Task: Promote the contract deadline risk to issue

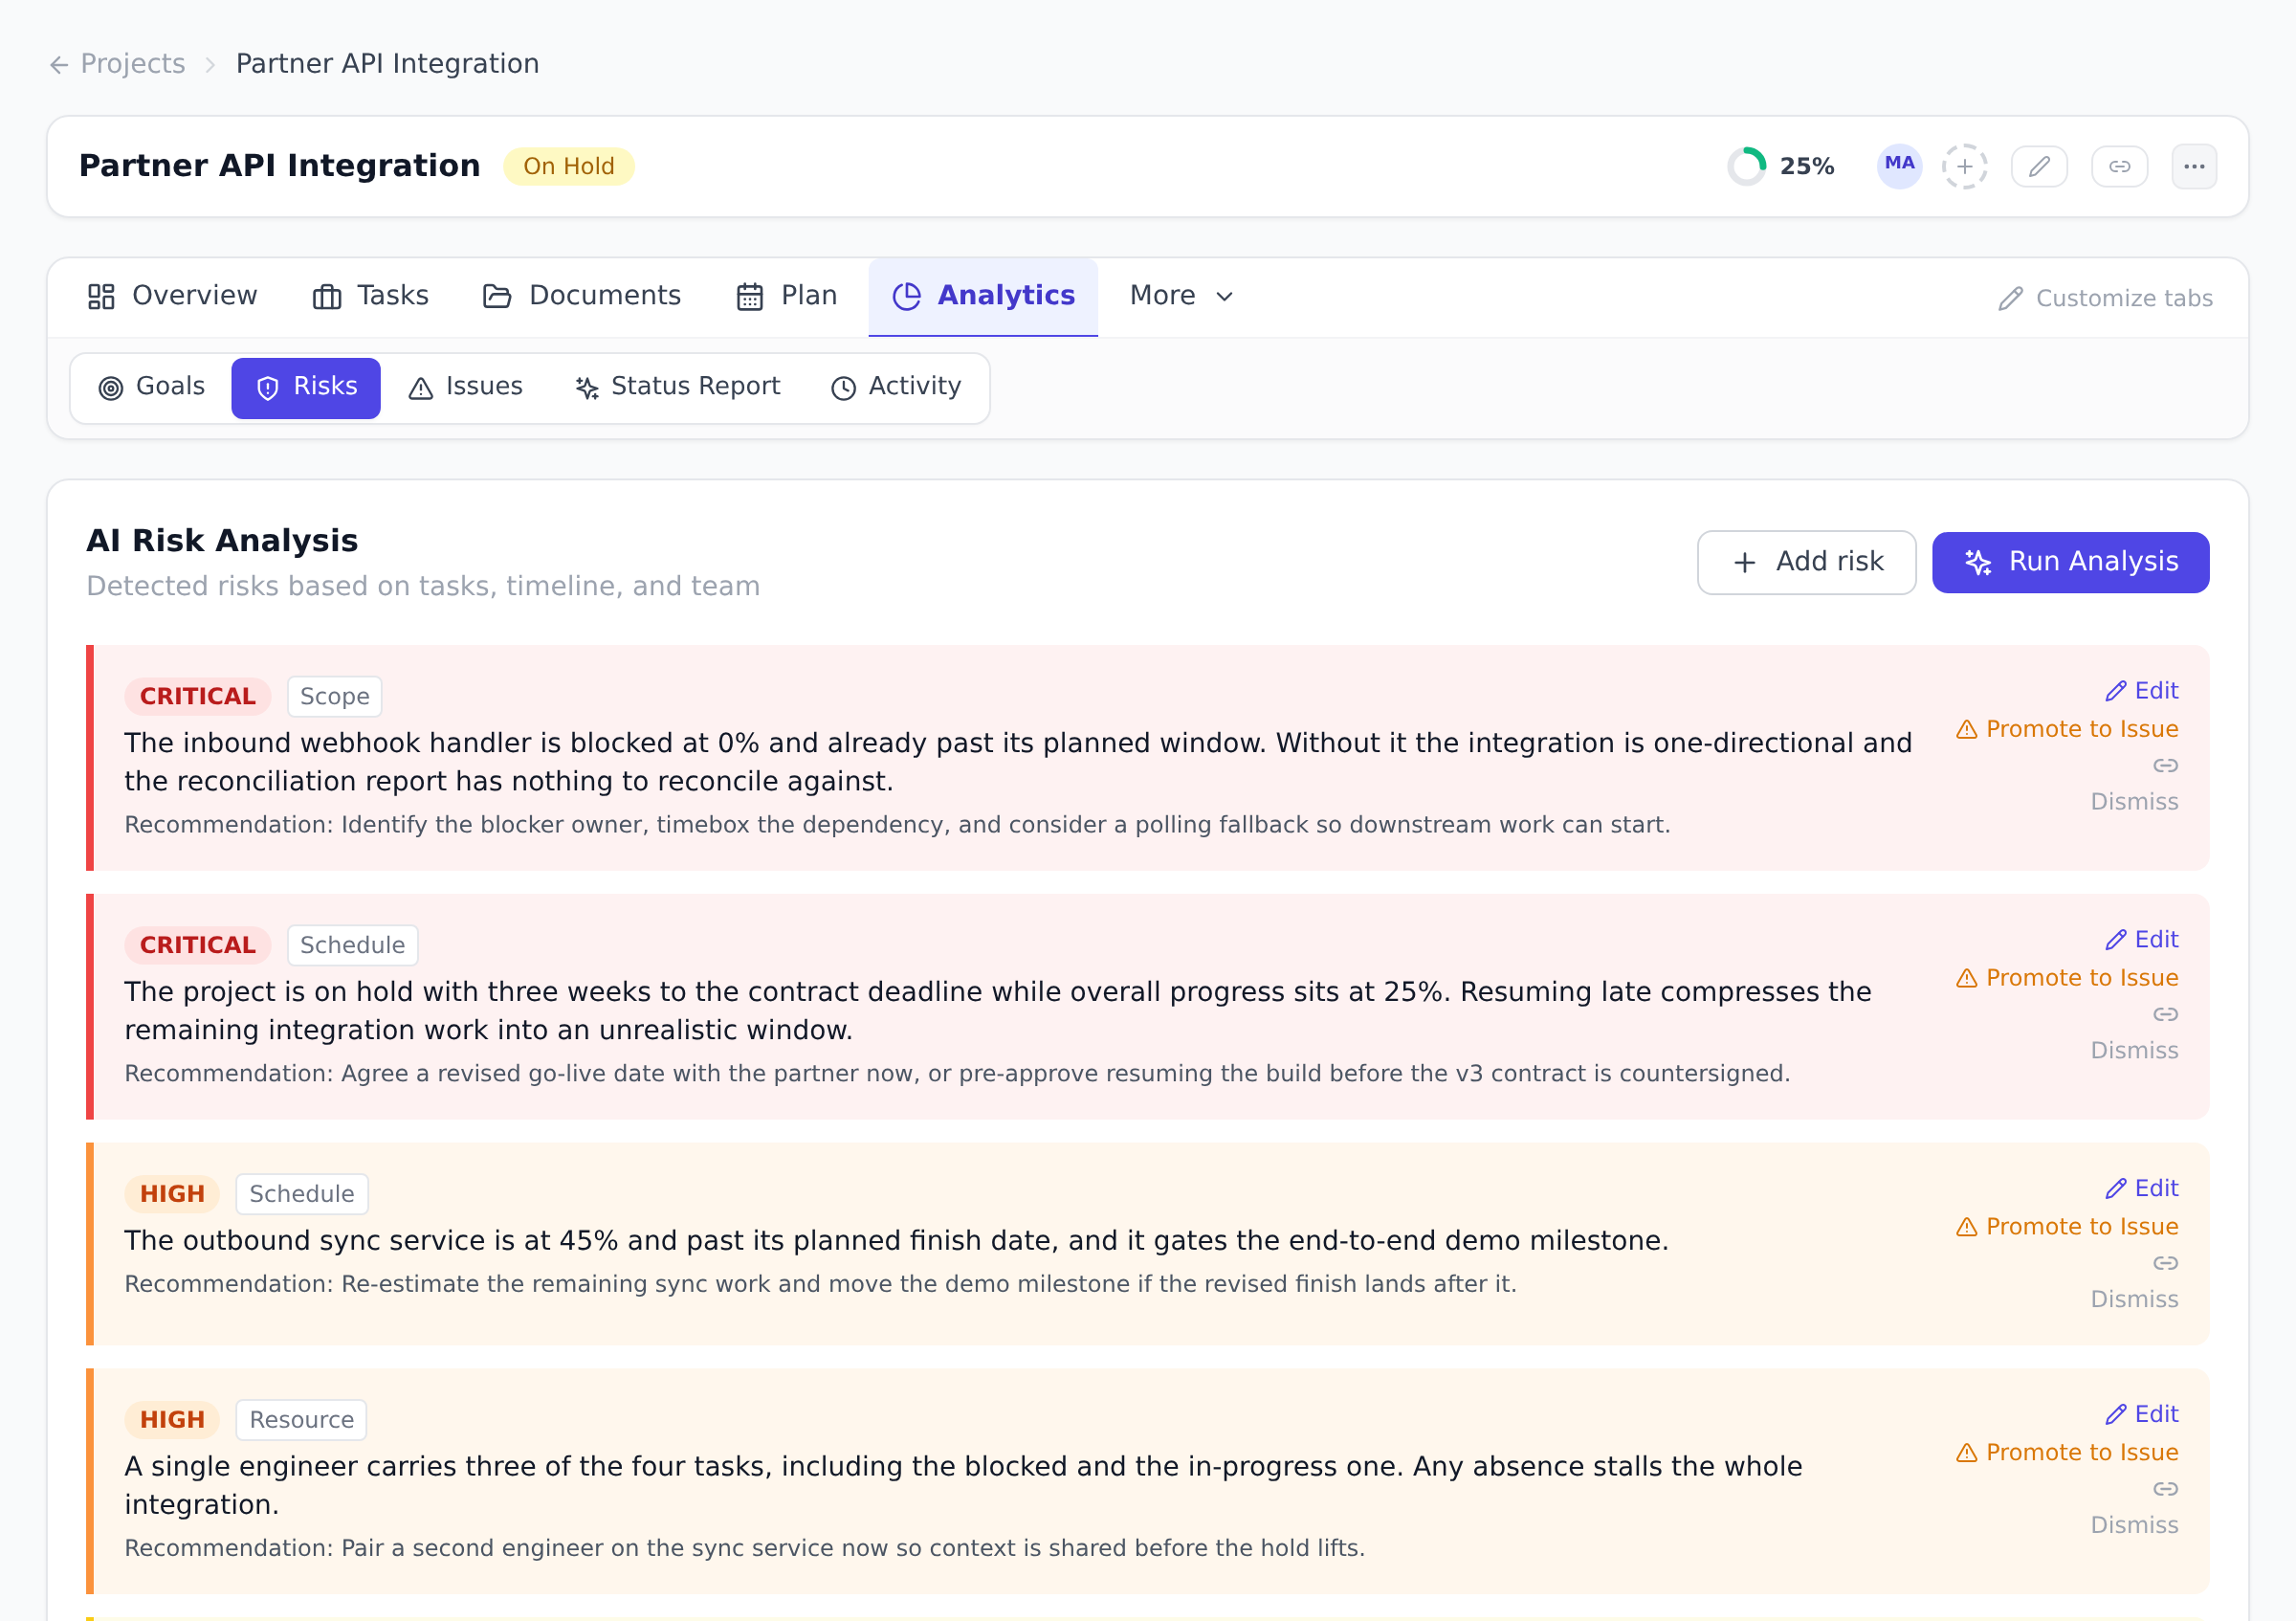Action: (x=2067, y=978)
